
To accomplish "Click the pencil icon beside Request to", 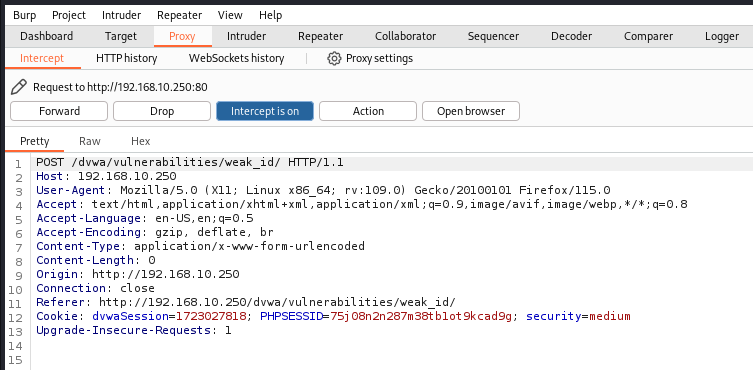I will (x=19, y=87).
